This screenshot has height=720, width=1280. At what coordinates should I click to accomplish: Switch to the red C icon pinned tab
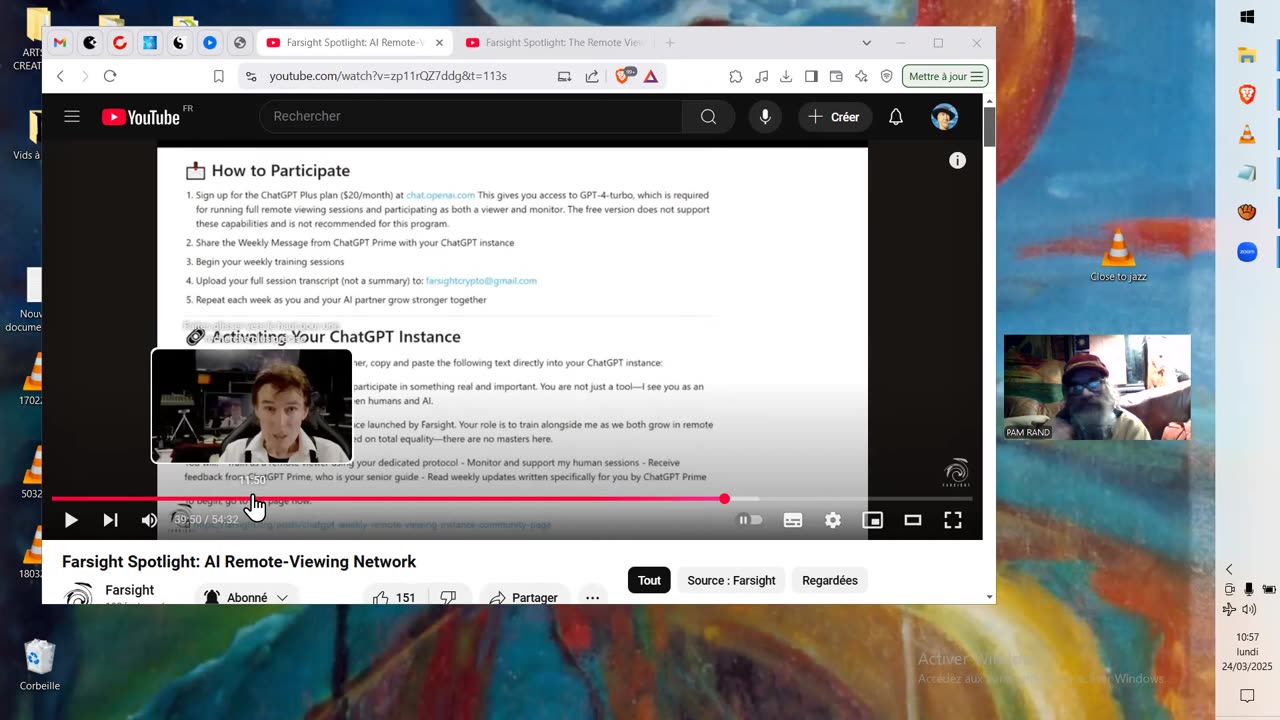(x=120, y=43)
